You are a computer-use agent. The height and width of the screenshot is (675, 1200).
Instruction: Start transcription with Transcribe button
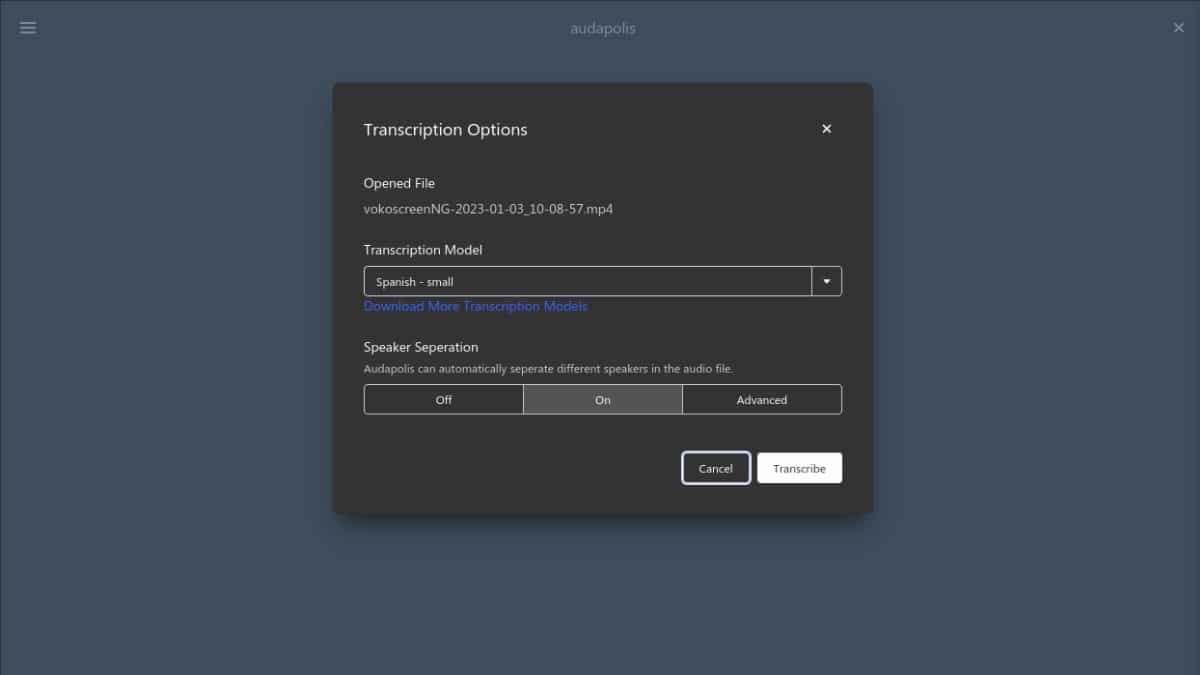click(x=799, y=468)
